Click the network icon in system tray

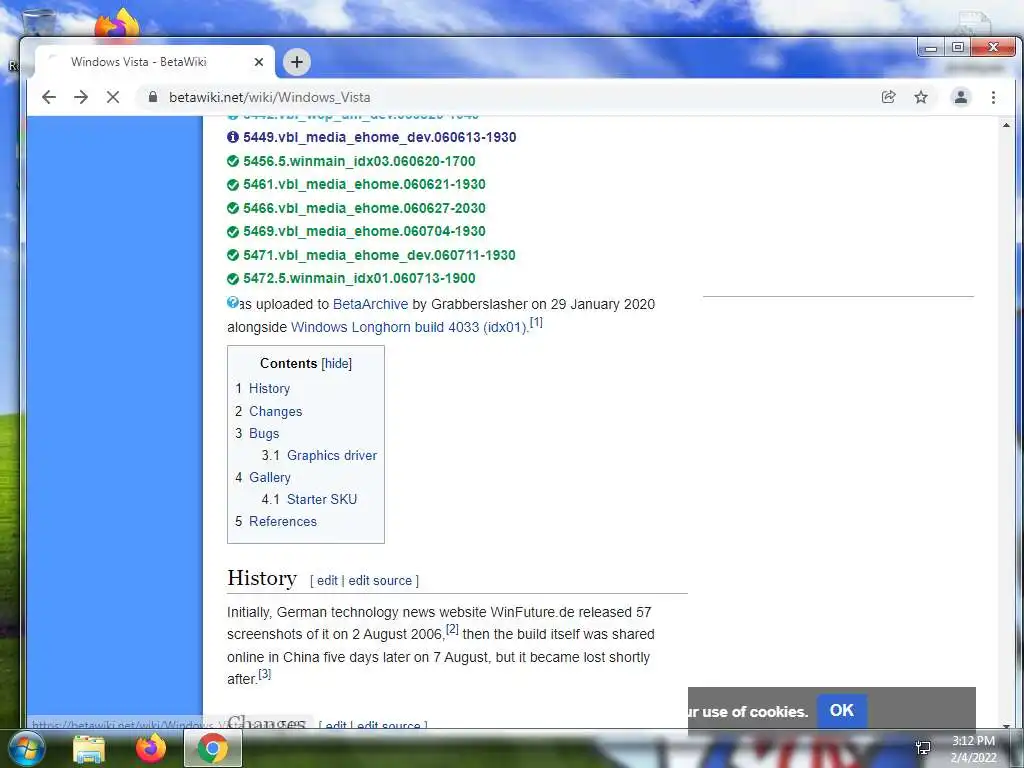923,748
